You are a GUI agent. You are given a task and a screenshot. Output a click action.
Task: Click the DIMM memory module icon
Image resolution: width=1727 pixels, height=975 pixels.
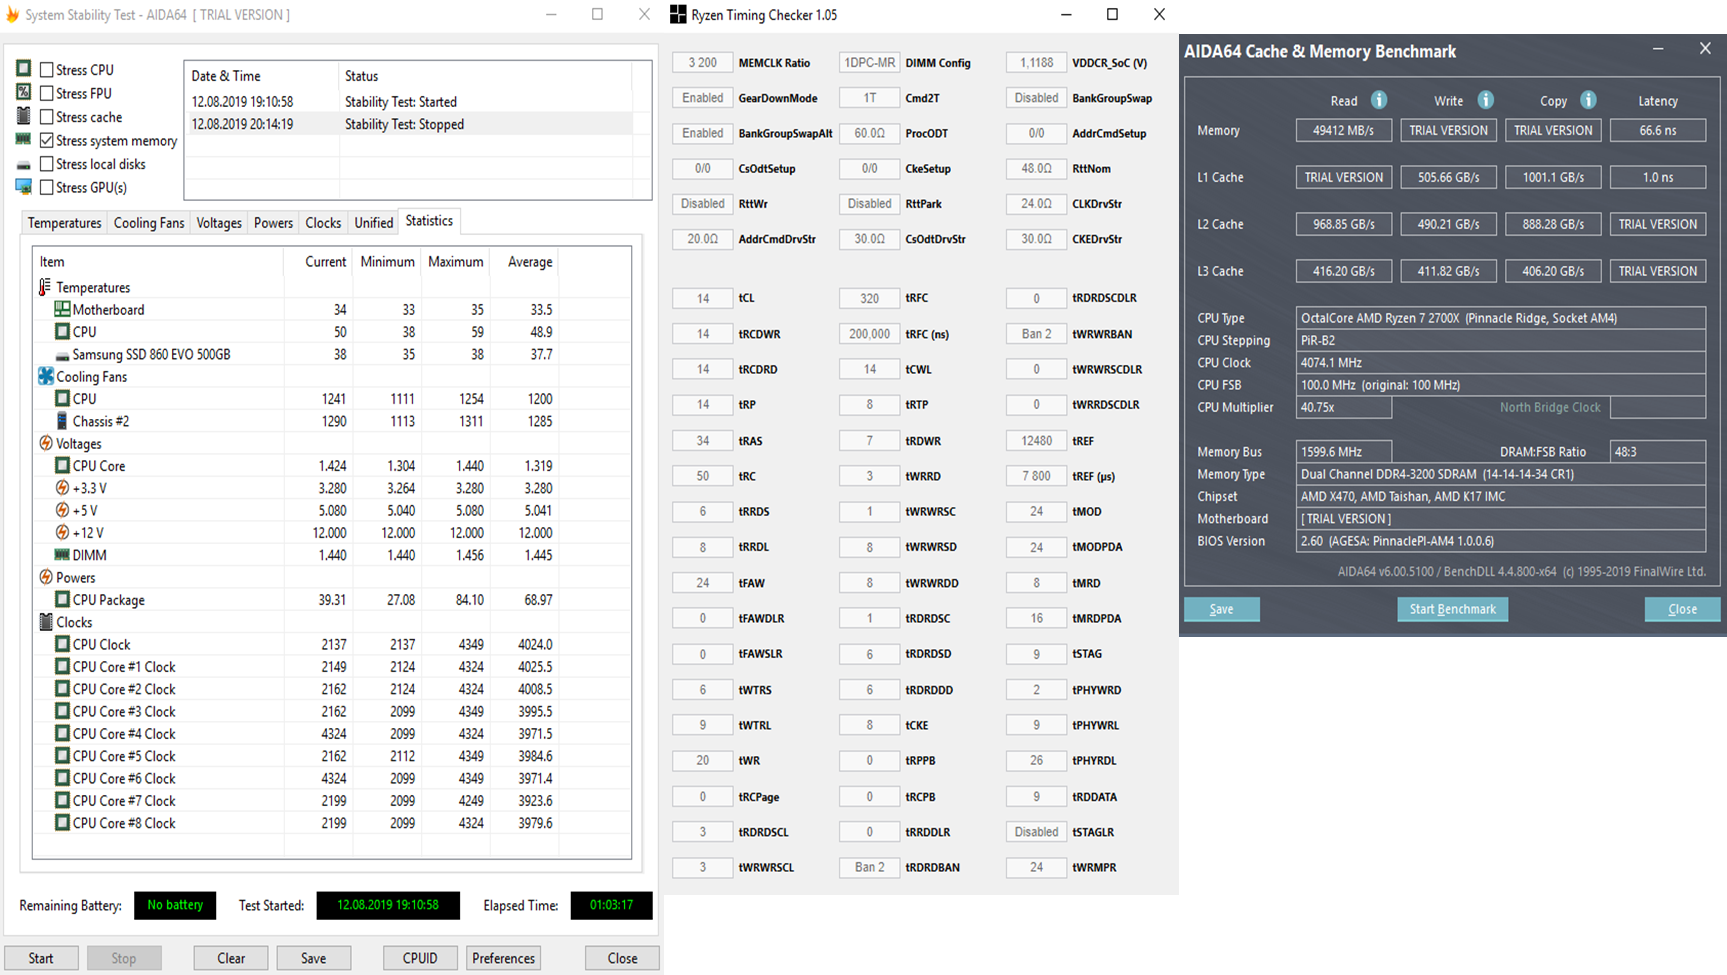[62, 555]
